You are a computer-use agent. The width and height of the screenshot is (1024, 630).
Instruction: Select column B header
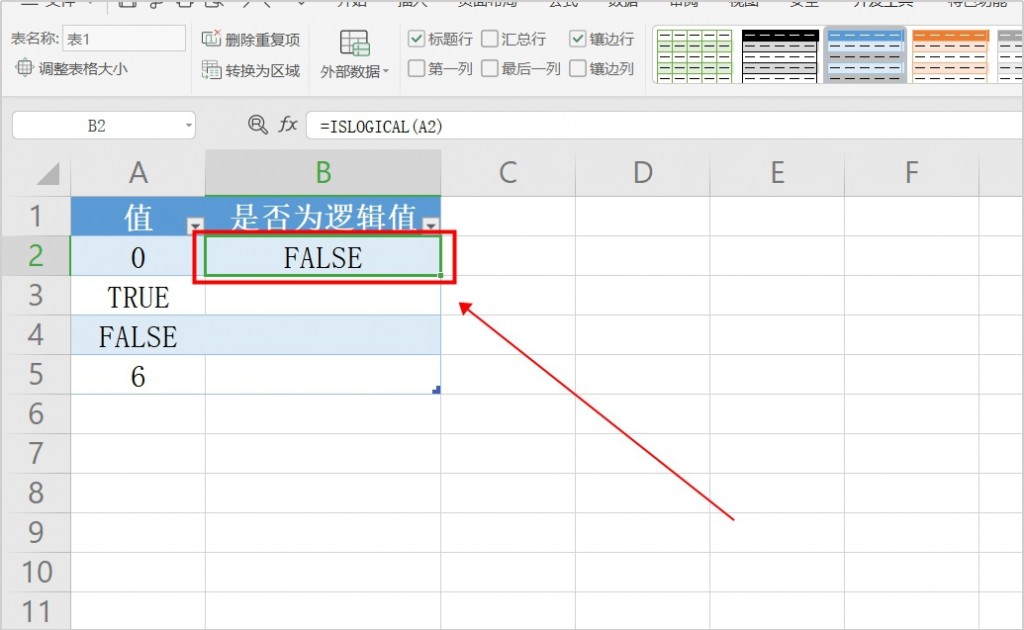[x=323, y=173]
